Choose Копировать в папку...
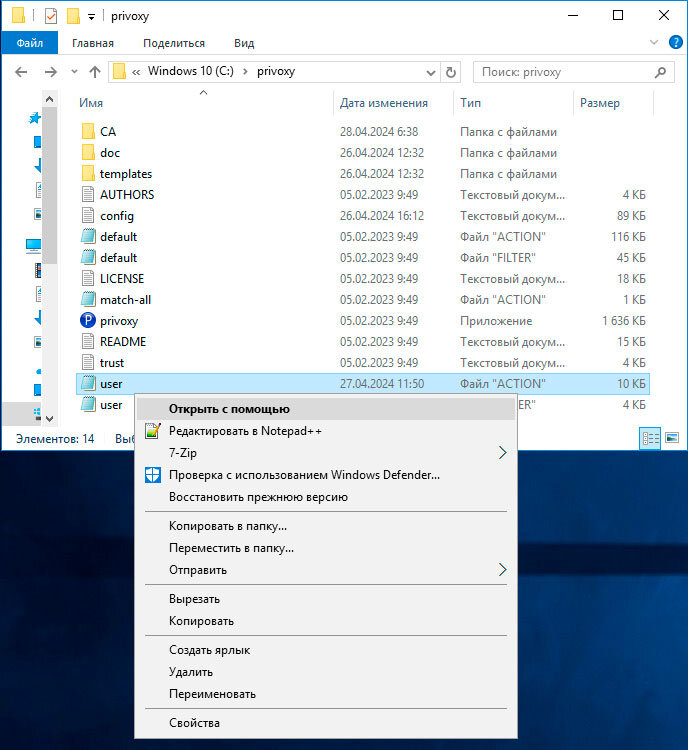 (x=325, y=526)
